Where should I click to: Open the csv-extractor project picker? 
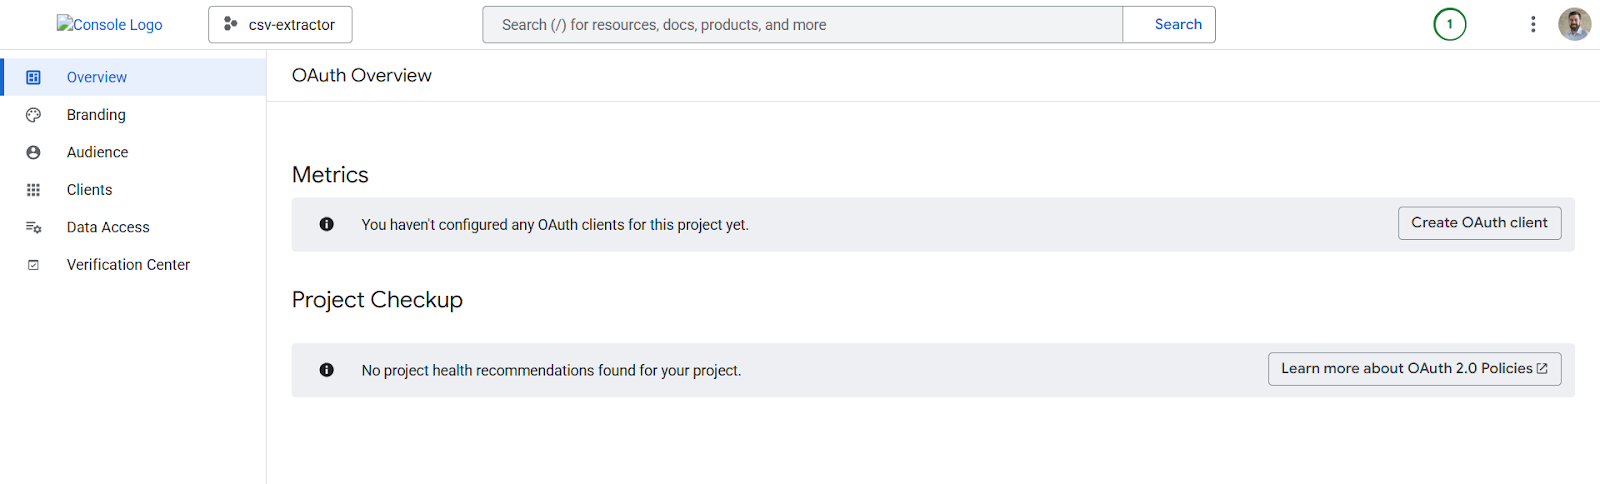280,24
